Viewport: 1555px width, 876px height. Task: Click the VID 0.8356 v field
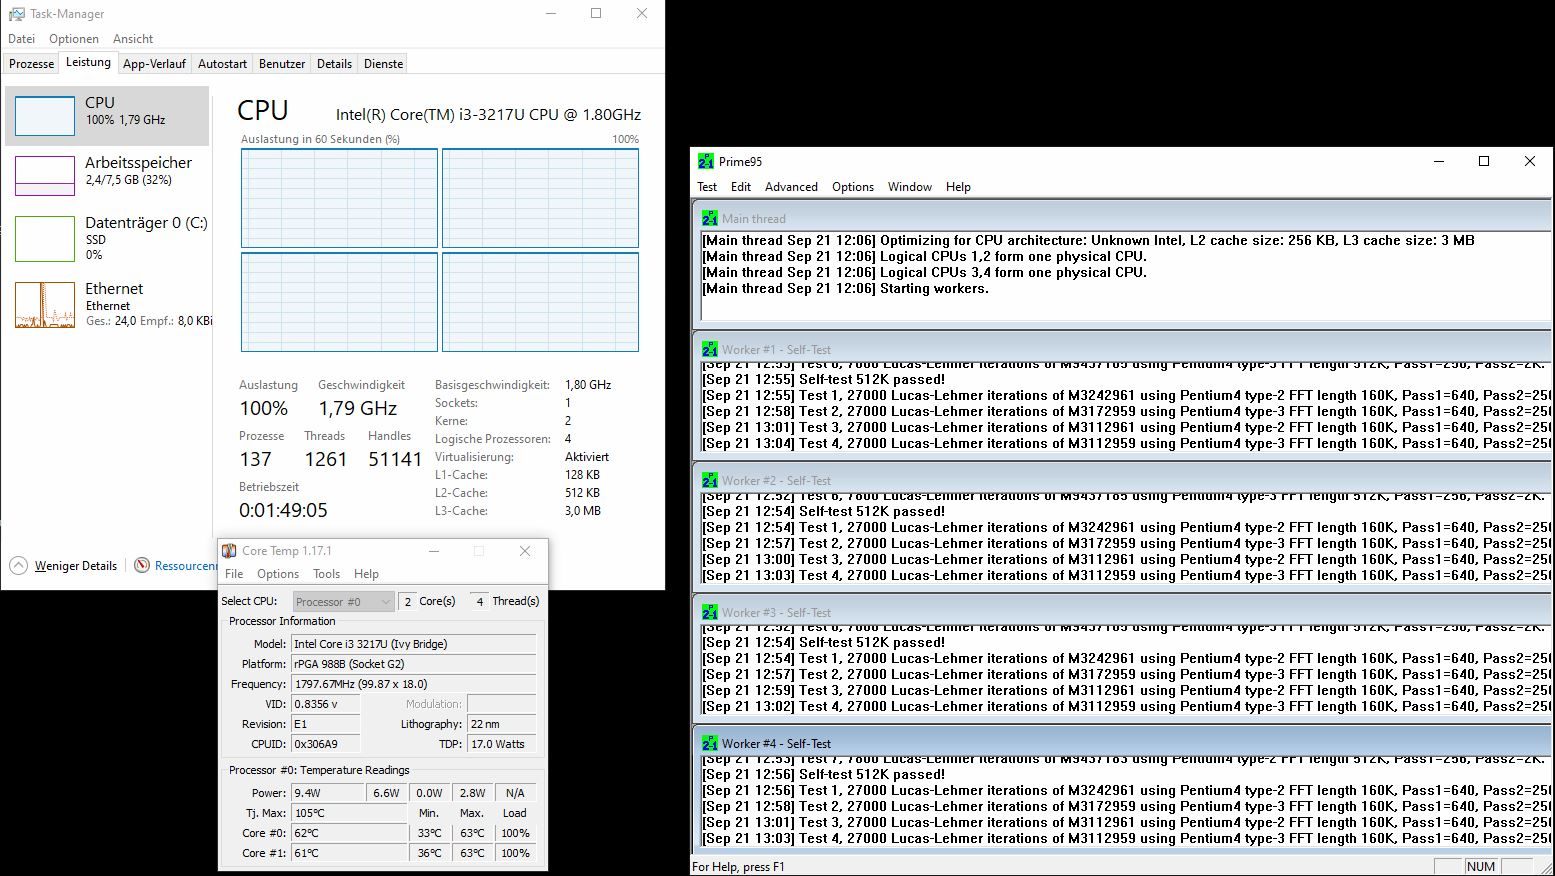pos(325,704)
